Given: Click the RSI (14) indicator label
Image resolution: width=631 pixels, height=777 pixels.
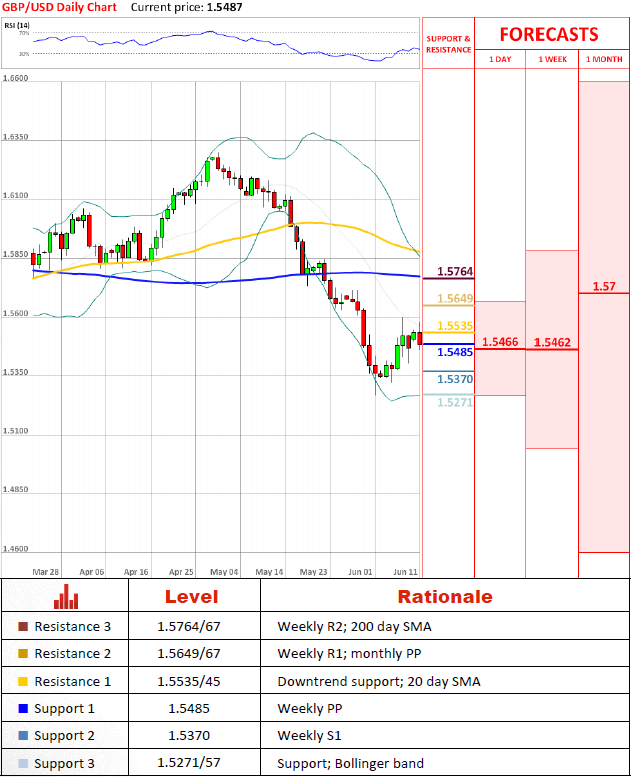Looking at the screenshot, I should click(17, 25).
